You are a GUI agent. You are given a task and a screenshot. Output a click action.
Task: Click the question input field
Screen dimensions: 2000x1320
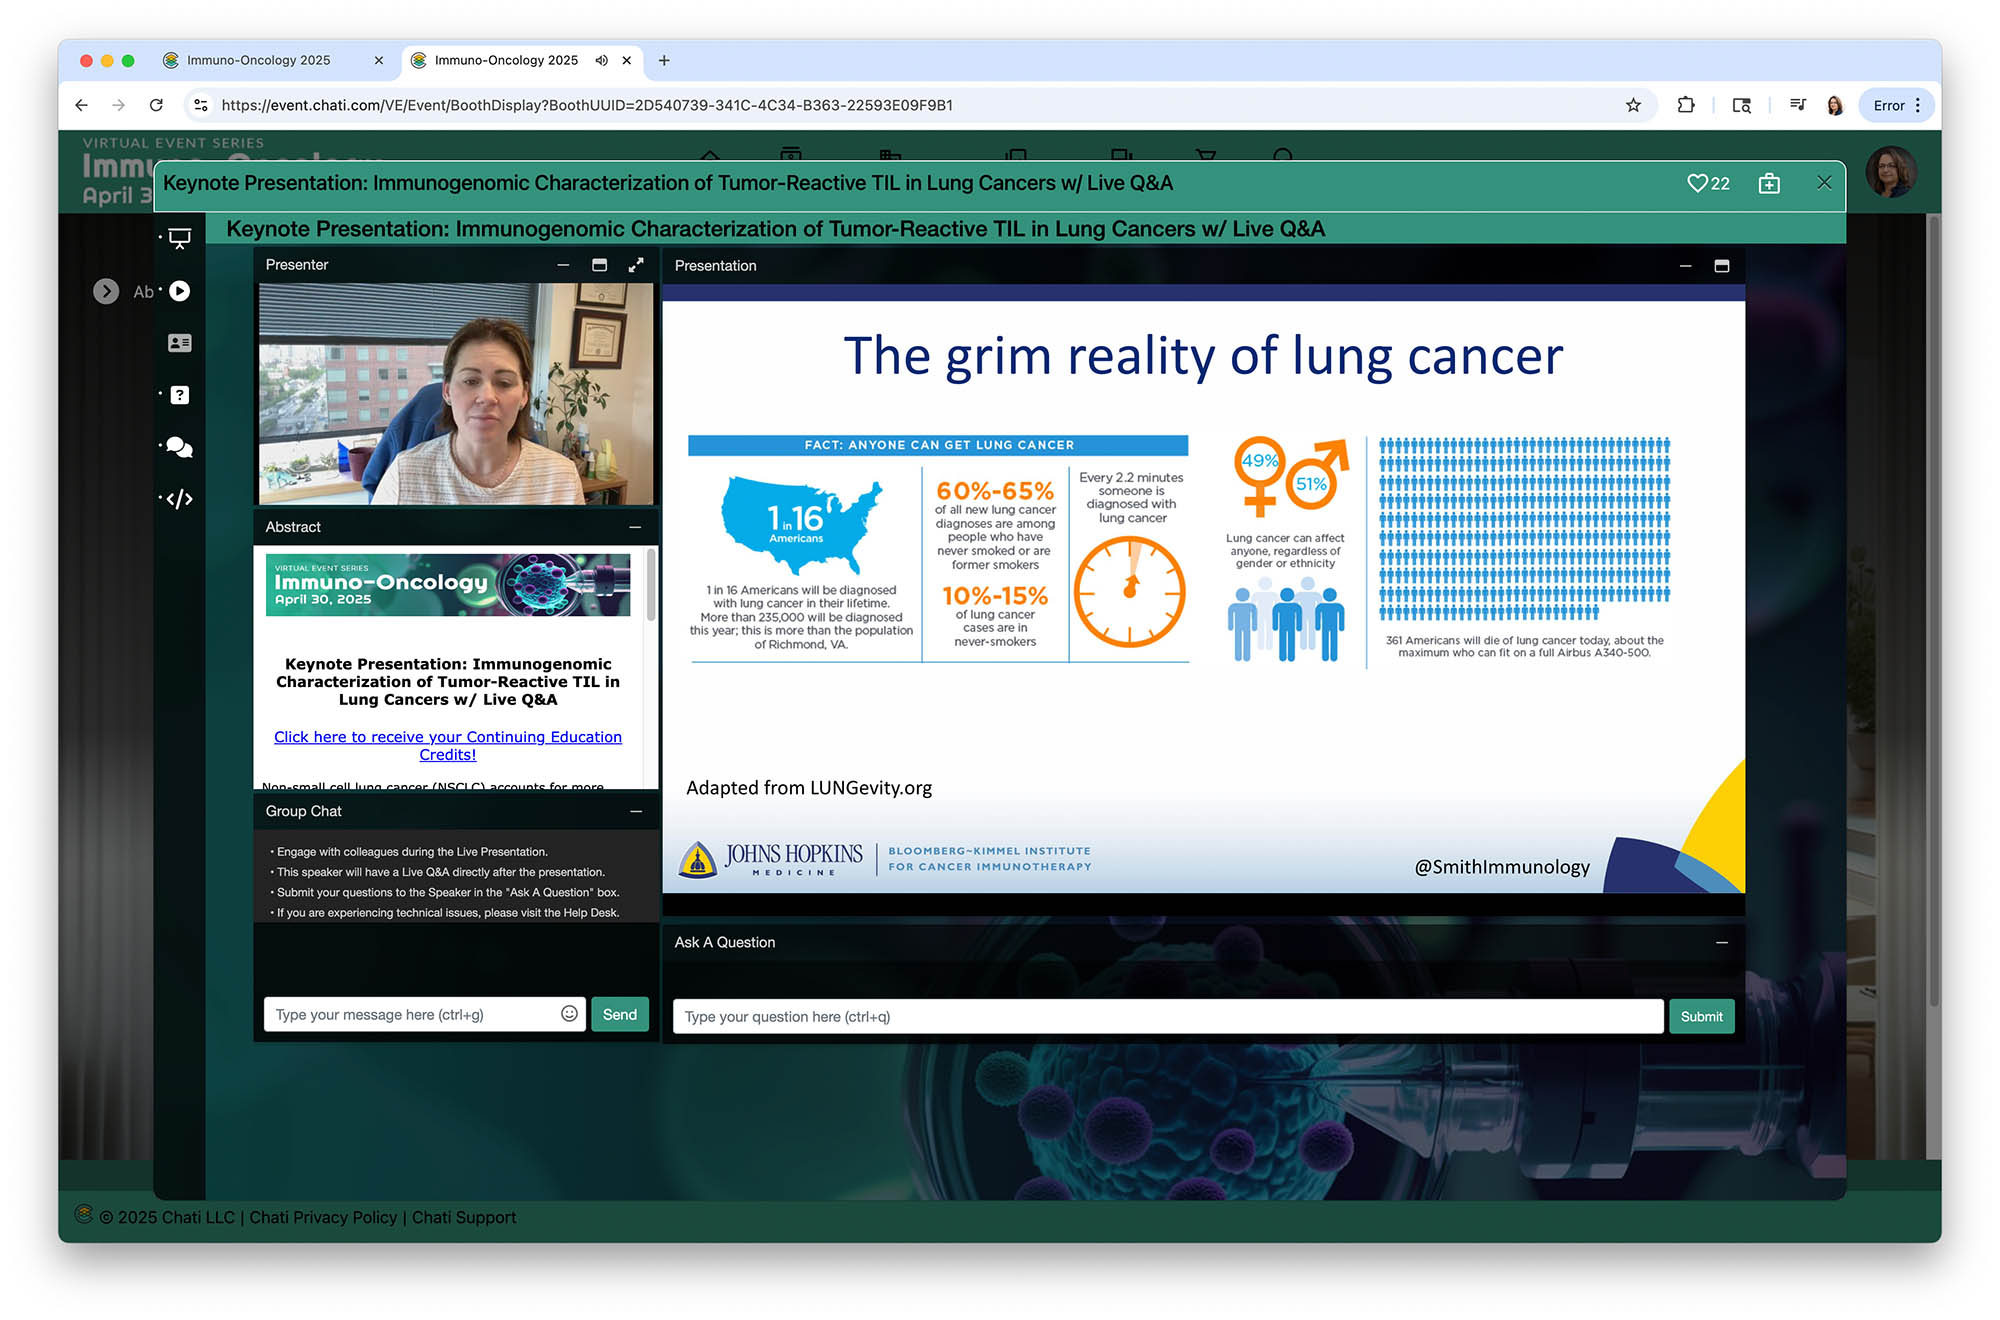point(1166,1016)
